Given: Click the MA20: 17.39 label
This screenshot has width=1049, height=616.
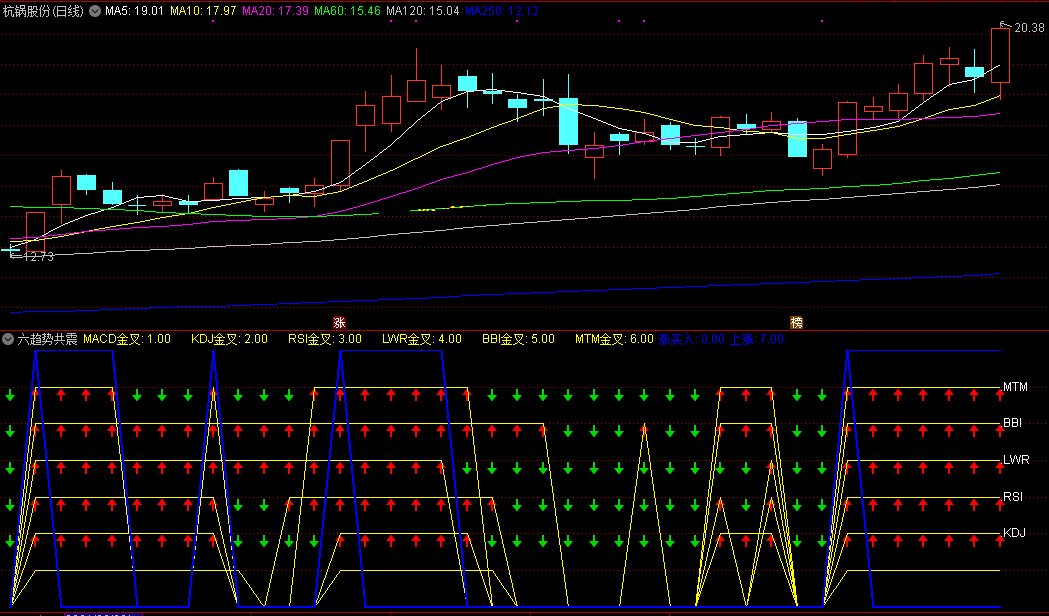Looking at the screenshot, I should coord(275,11).
